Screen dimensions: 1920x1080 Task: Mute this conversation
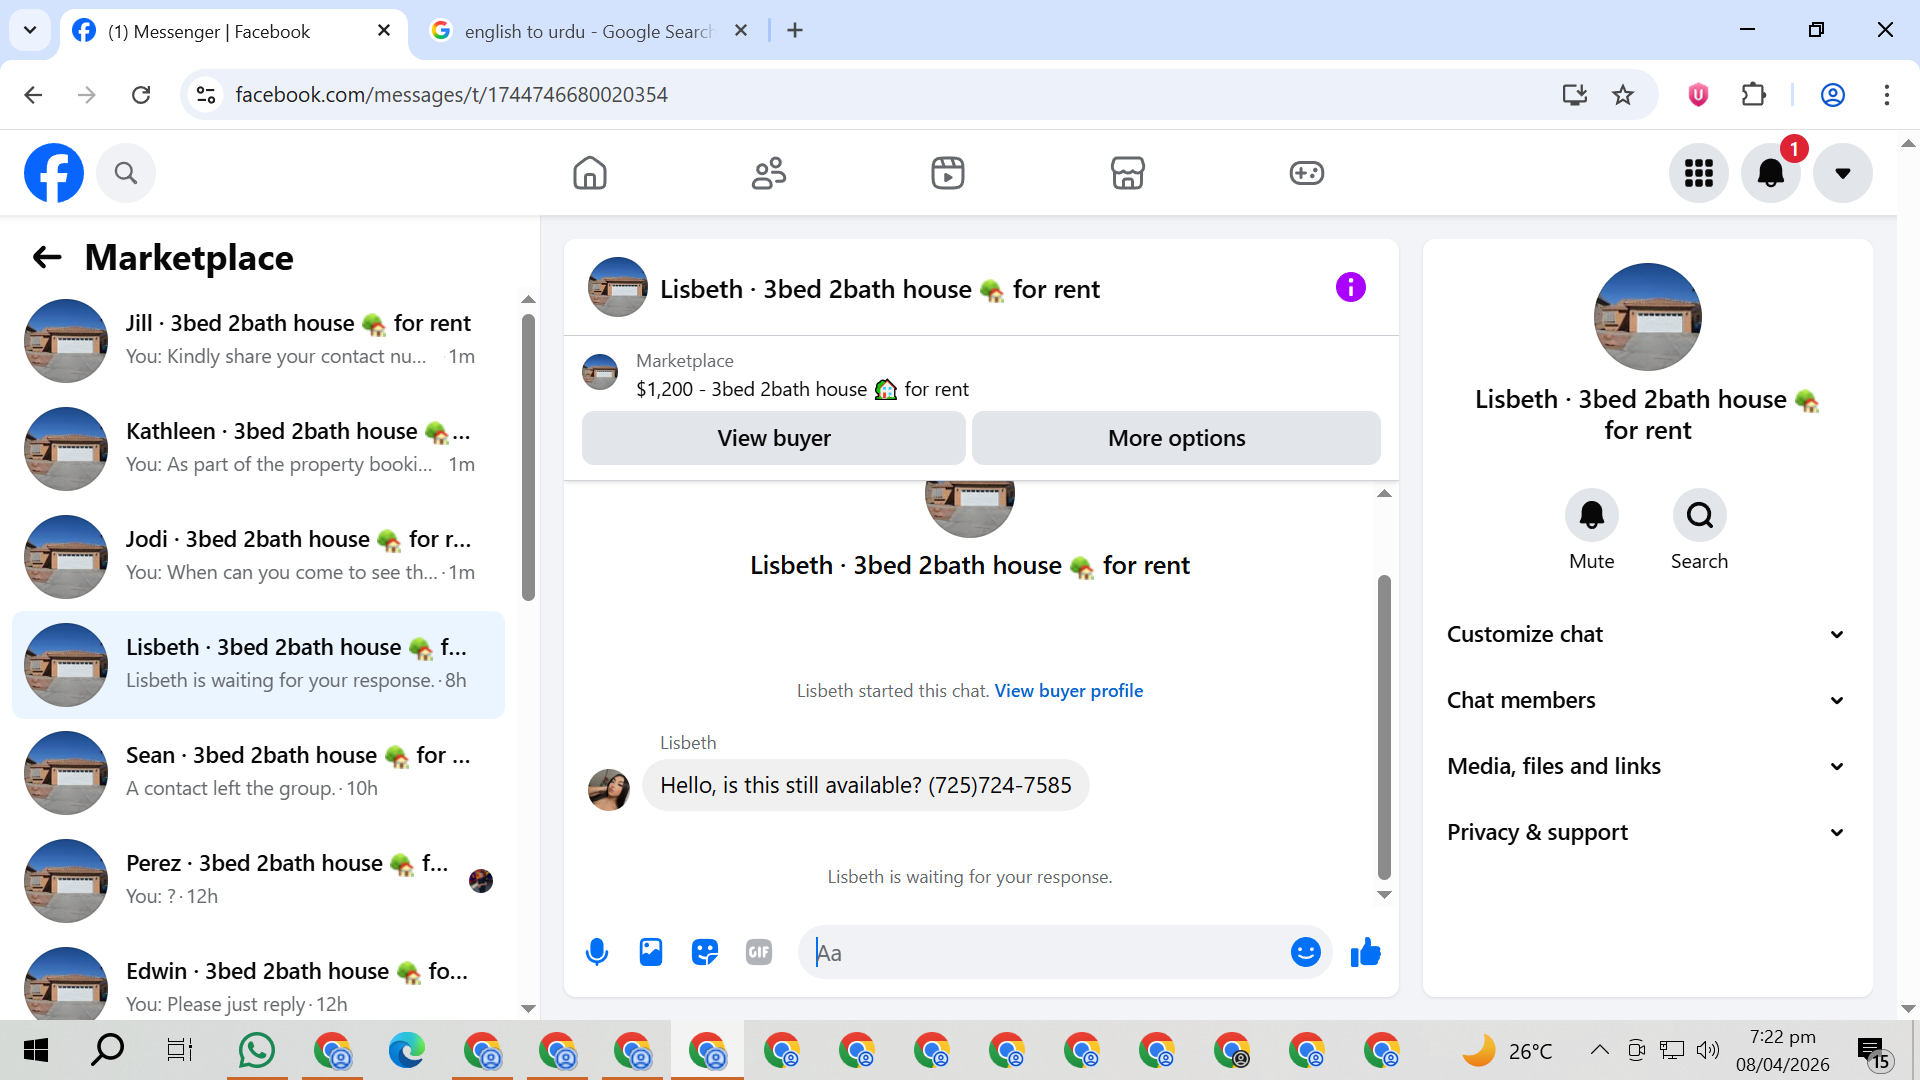click(1591, 516)
